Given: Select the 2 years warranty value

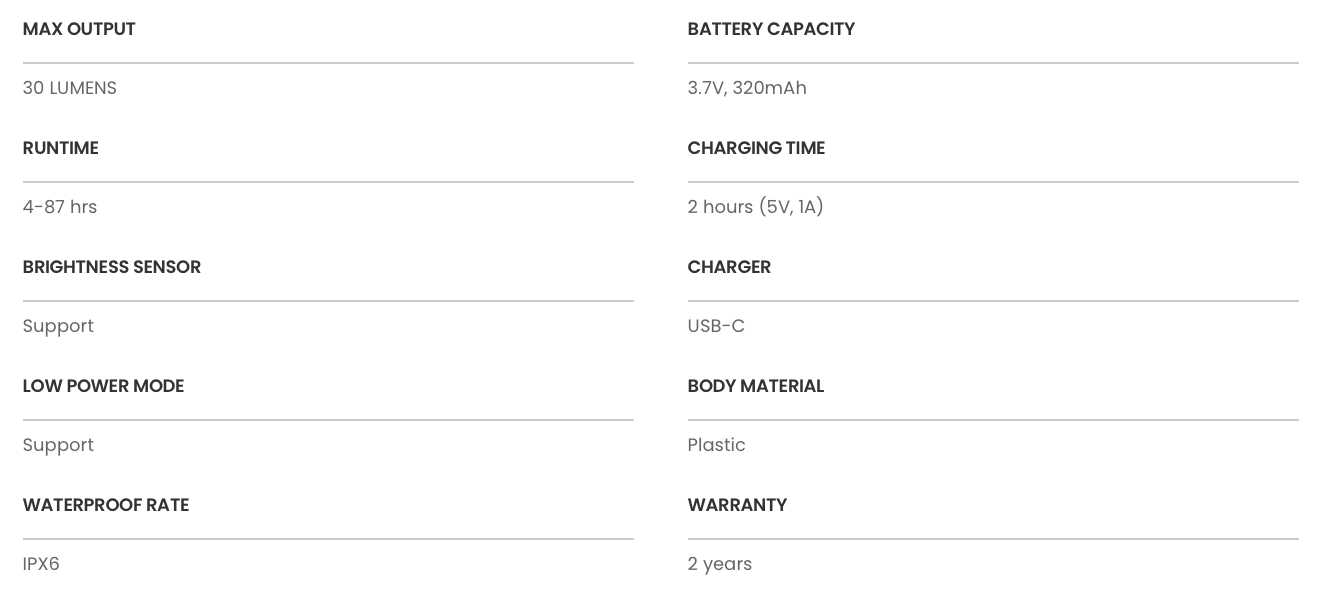Looking at the screenshot, I should (720, 564).
